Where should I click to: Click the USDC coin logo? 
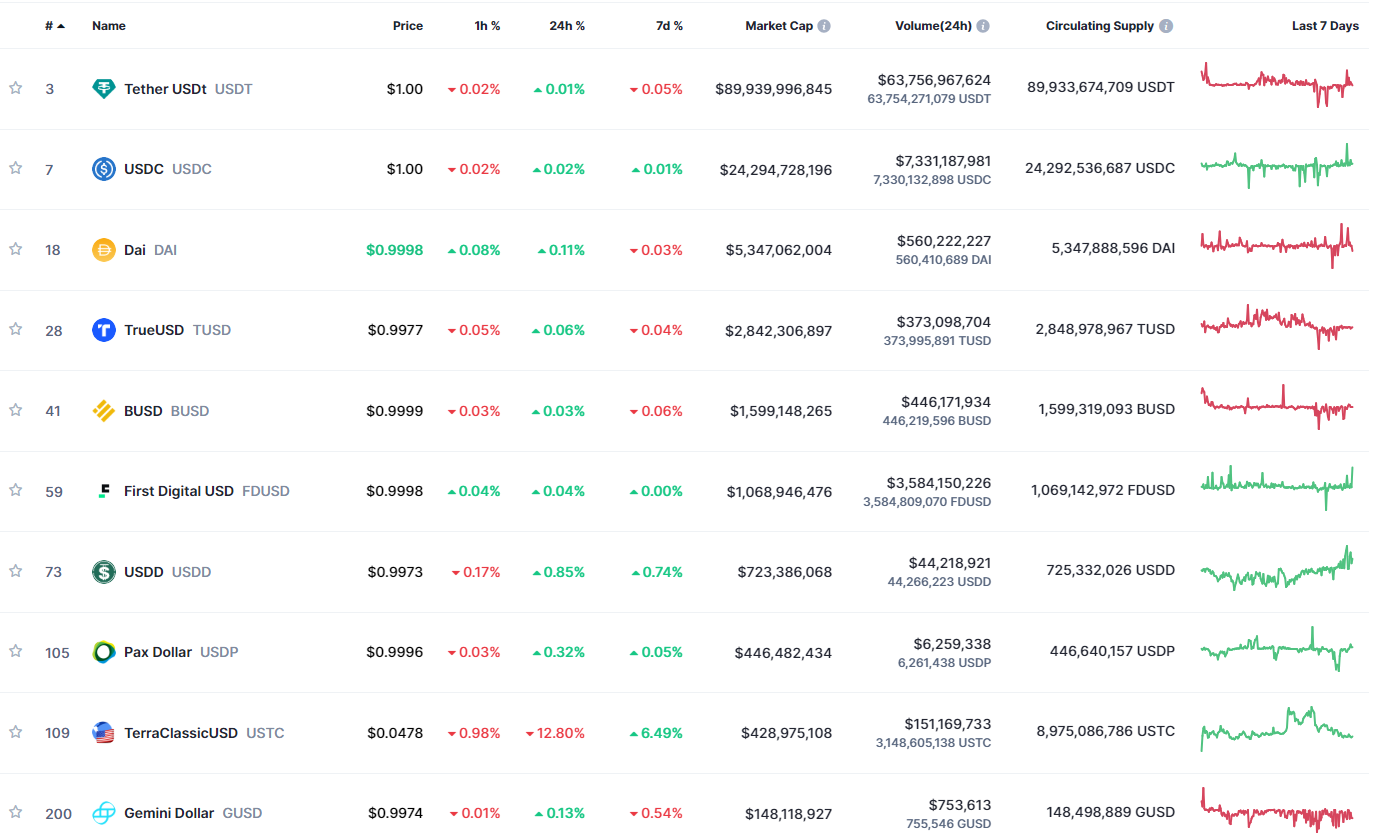pos(104,169)
